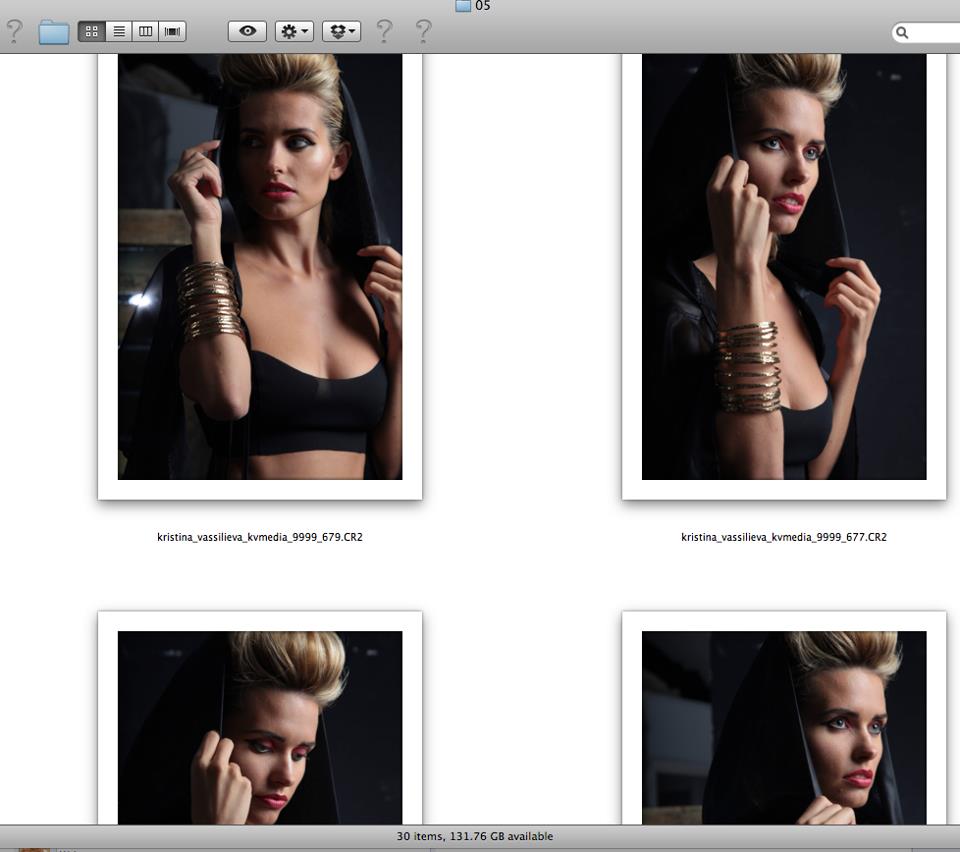The width and height of the screenshot is (960, 852).
Task: Open the Dropbox dropdown menu
Action: click(x=342, y=31)
